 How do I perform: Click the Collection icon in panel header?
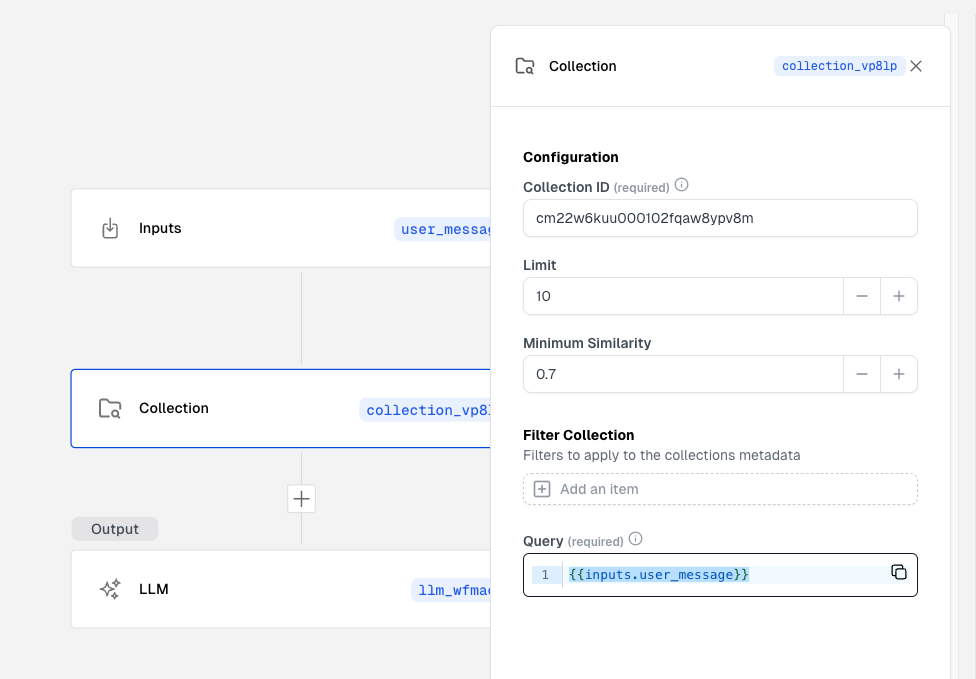coord(525,66)
